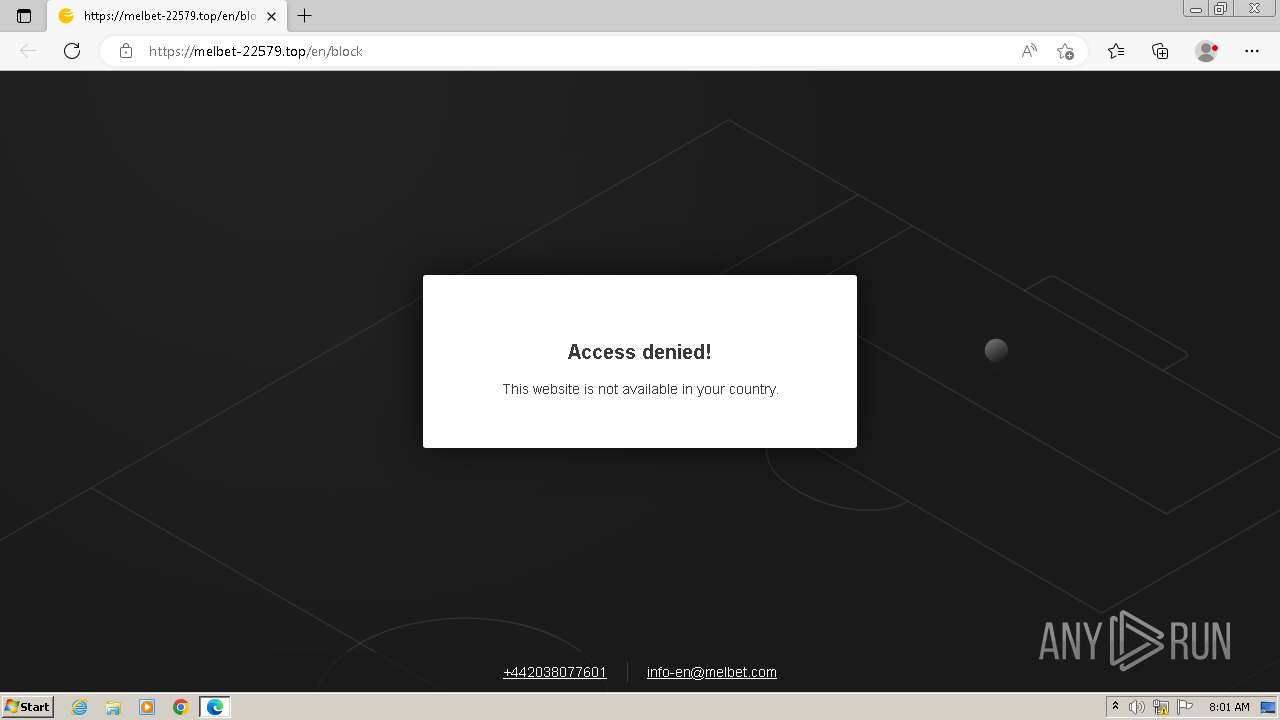Image resolution: width=1280 pixels, height=720 pixels.
Task: Open the Favorites list icon
Action: click(x=1116, y=51)
